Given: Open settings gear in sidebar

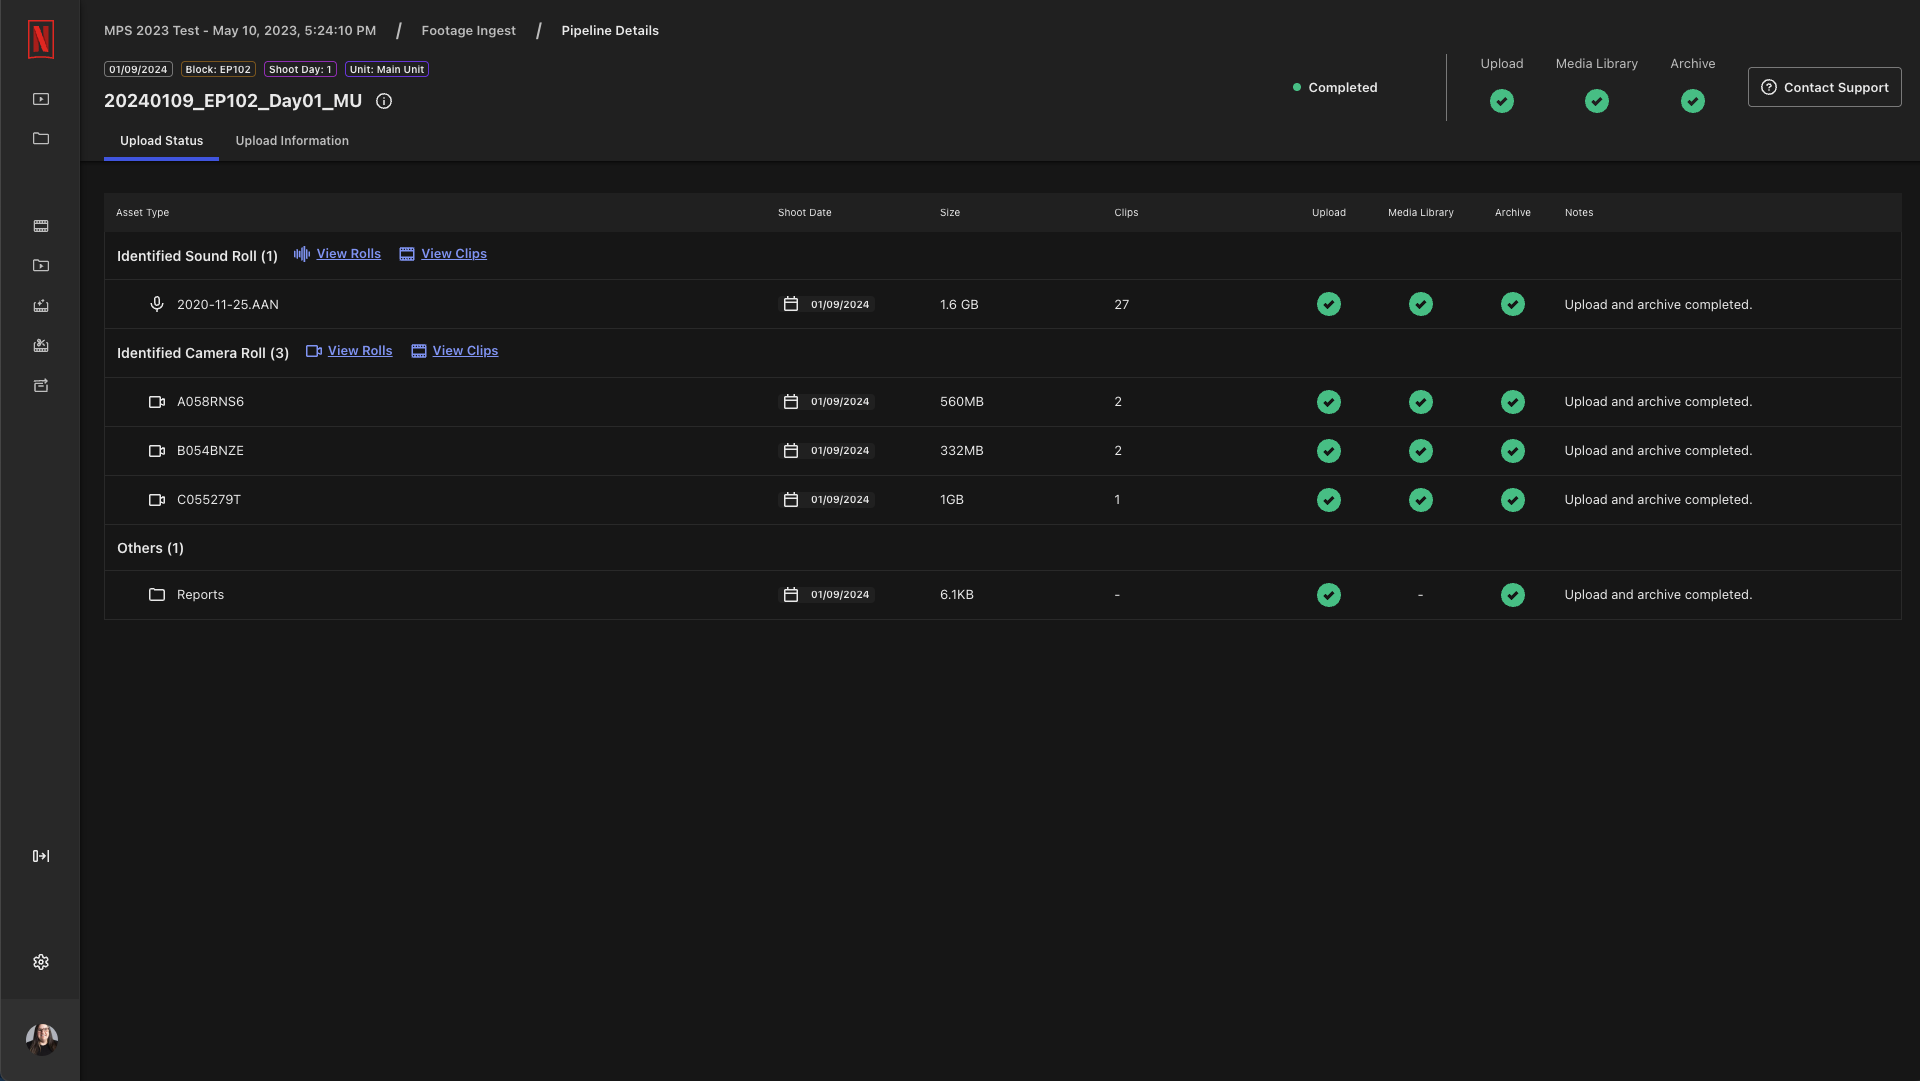Looking at the screenshot, I should click(41, 962).
